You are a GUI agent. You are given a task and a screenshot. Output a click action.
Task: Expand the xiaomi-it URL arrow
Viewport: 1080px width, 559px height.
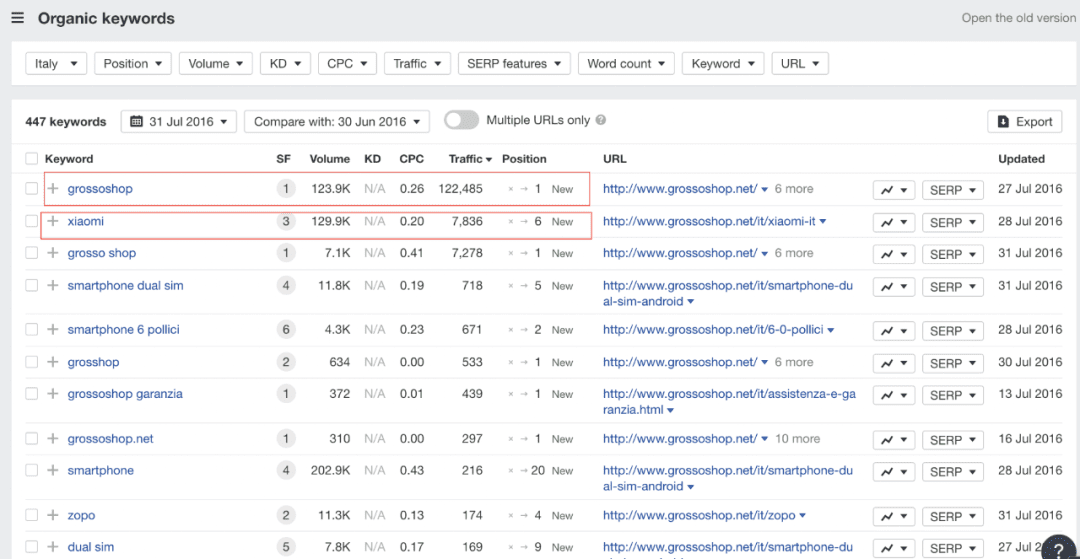click(822, 222)
